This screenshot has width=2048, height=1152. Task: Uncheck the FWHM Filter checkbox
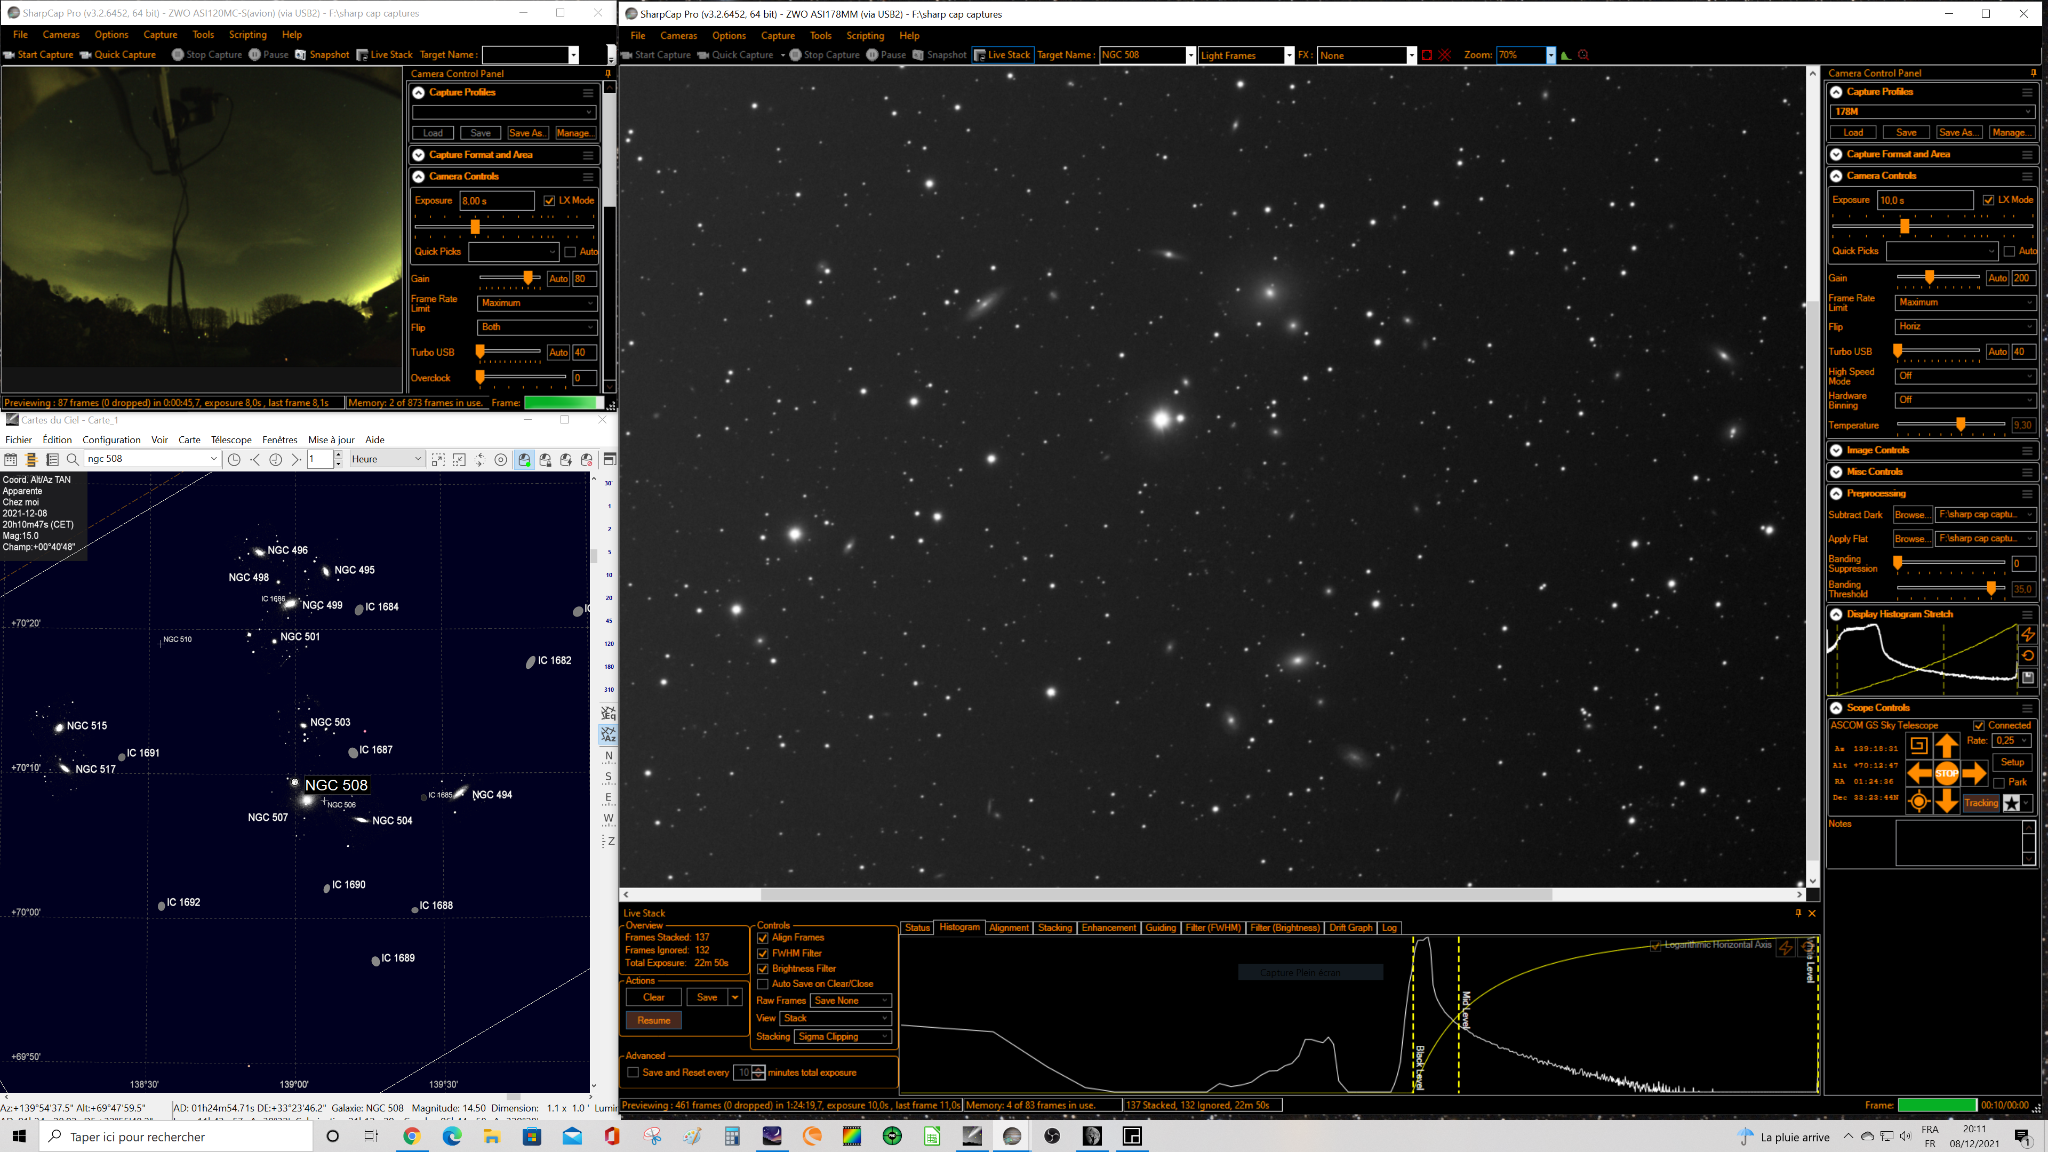tap(763, 953)
